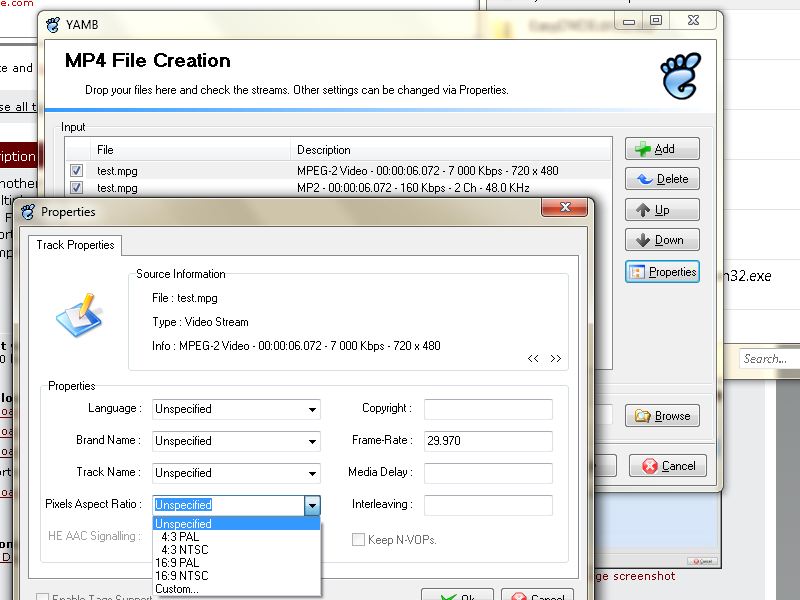800x600 pixels.
Task: Click Browse button for output file
Action: pos(662,416)
